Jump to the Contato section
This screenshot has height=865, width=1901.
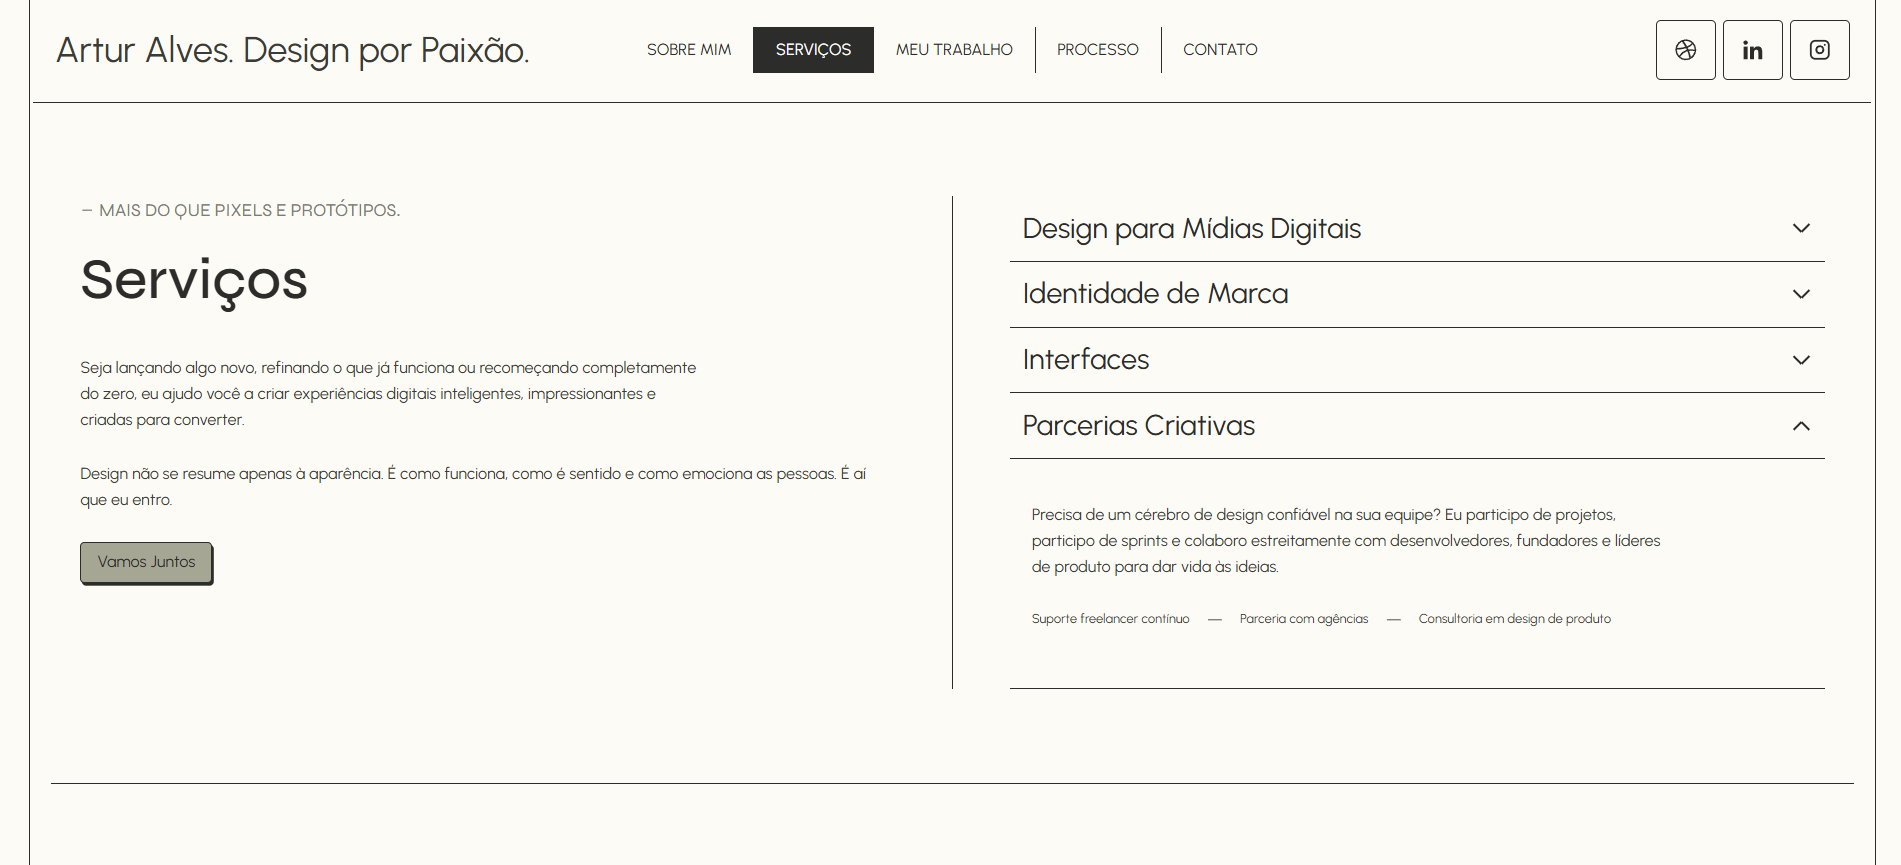point(1220,50)
